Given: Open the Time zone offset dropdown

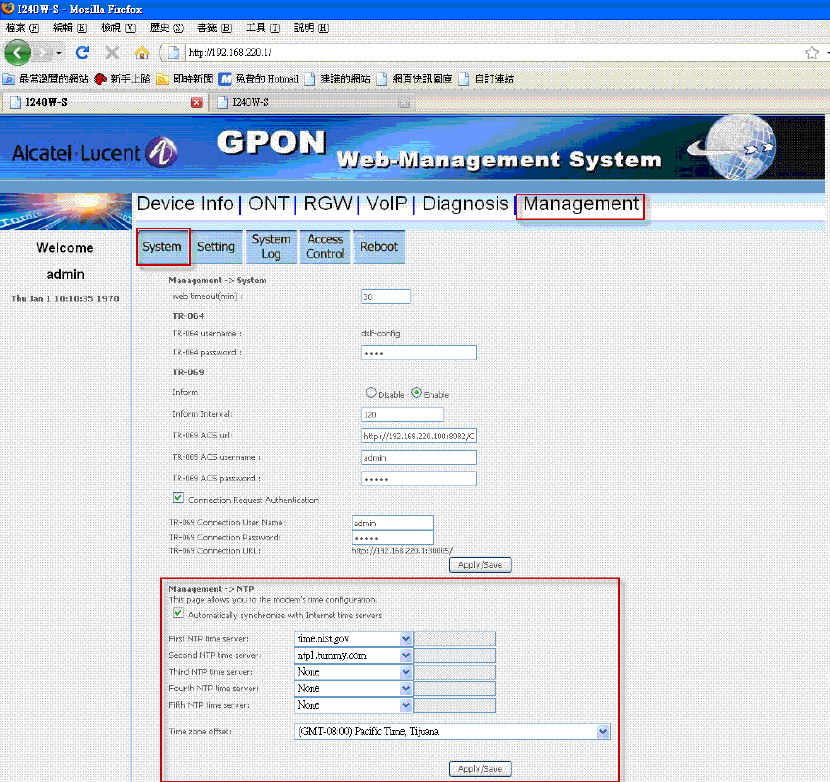Looking at the screenshot, I should tap(452, 732).
